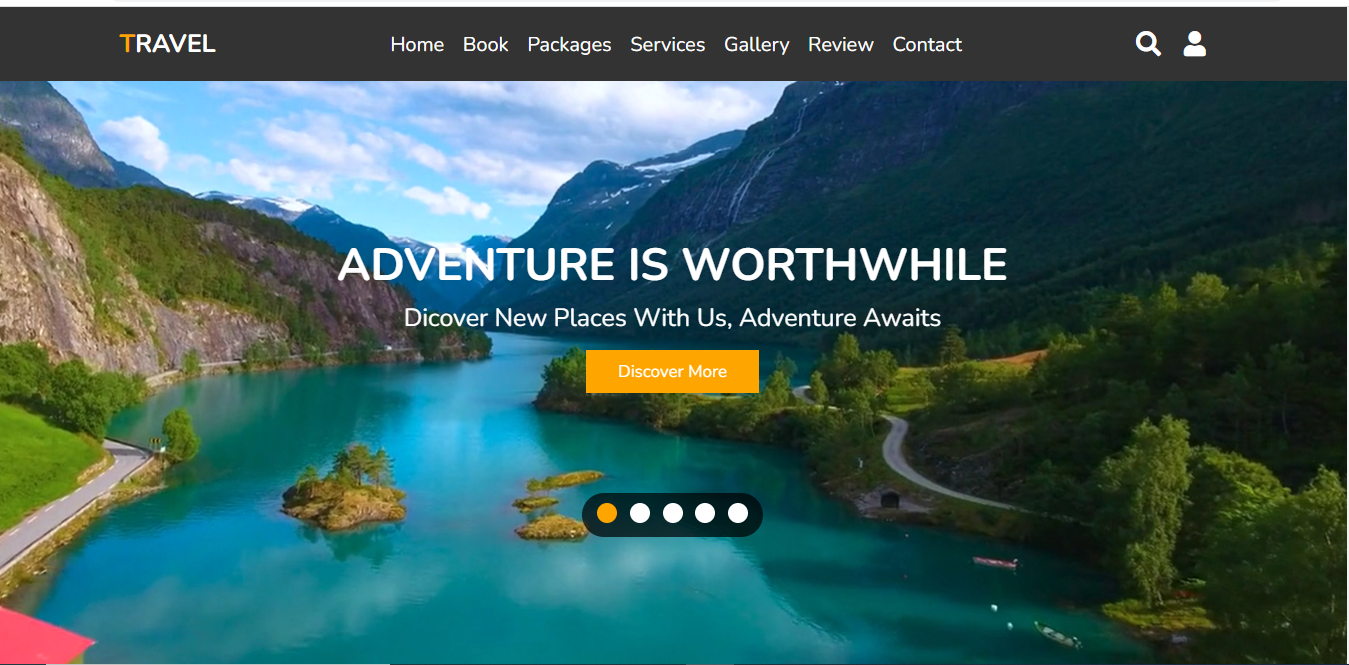
Task: Open the Contact page link
Action: pyautogui.click(x=927, y=45)
